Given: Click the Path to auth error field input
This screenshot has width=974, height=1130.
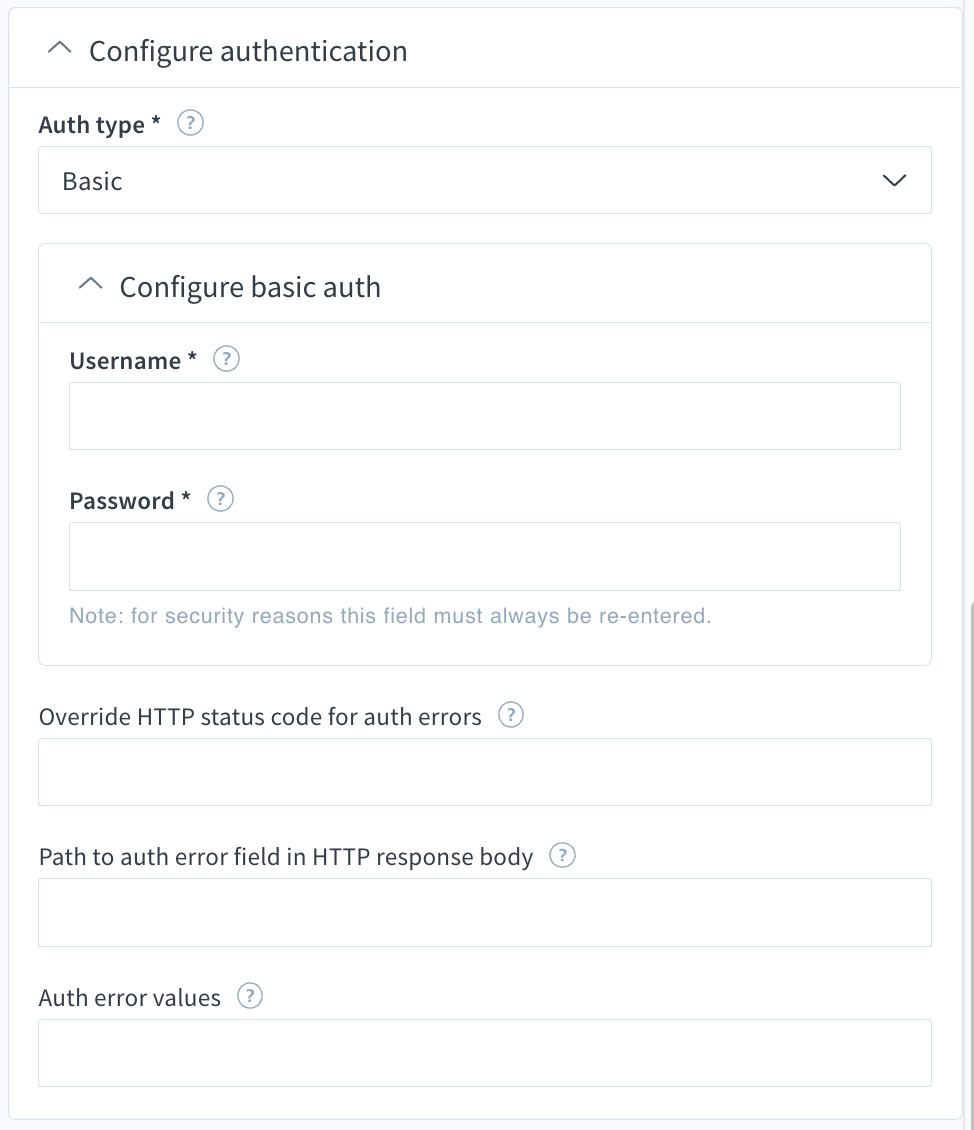Looking at the screenshot, I should click(485, 912).
